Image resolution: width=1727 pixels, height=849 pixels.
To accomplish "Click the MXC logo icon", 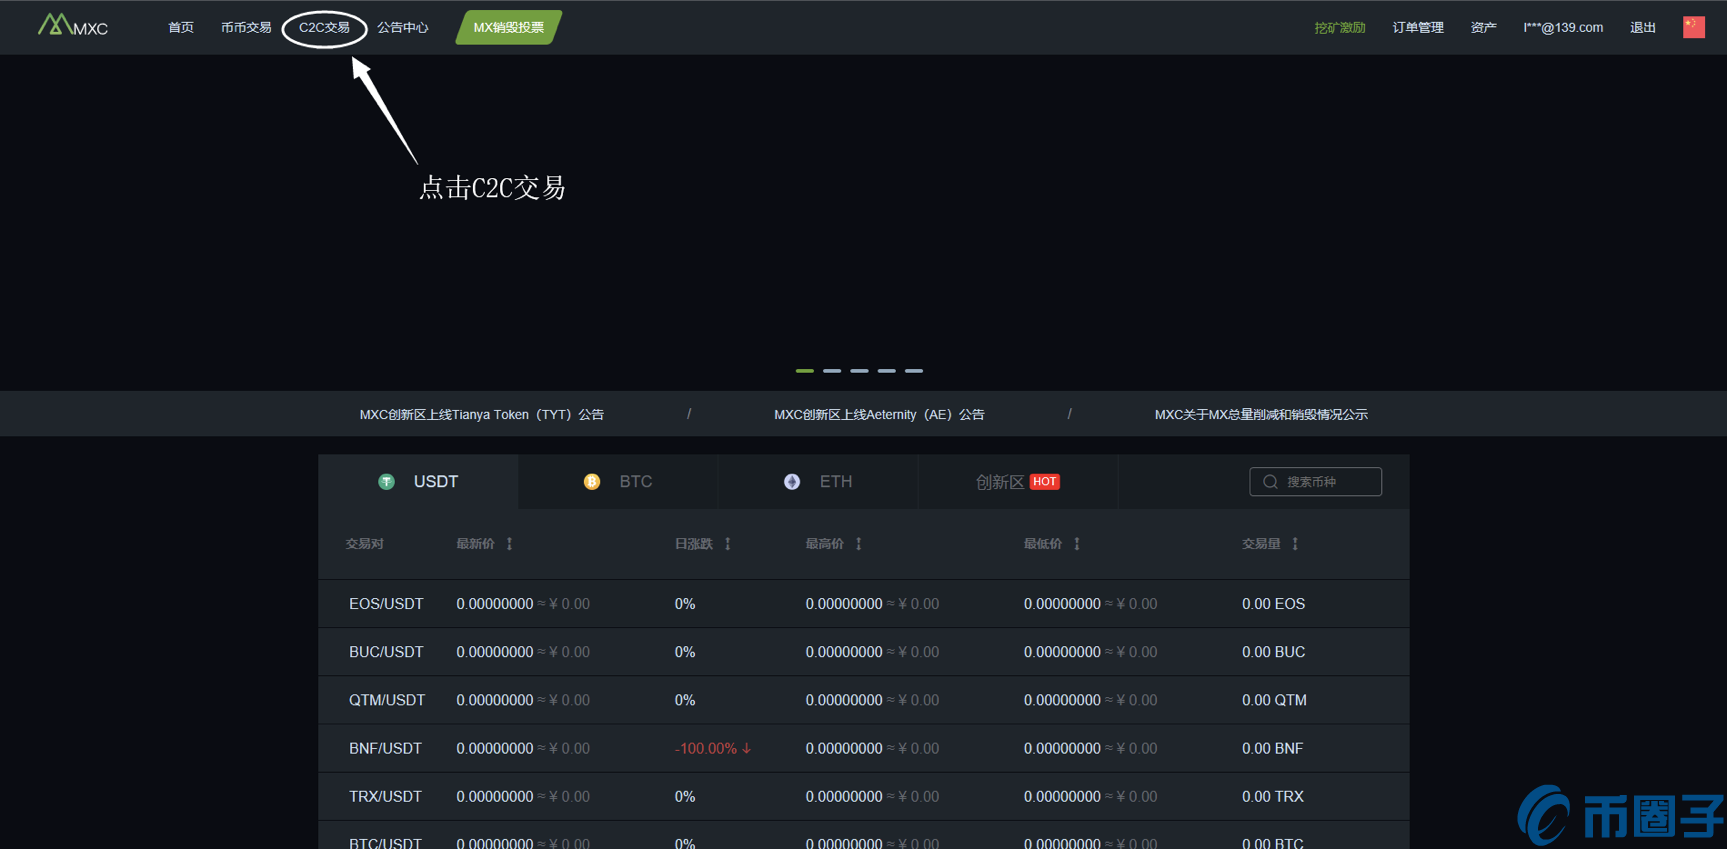I will (x=55, y=25).
